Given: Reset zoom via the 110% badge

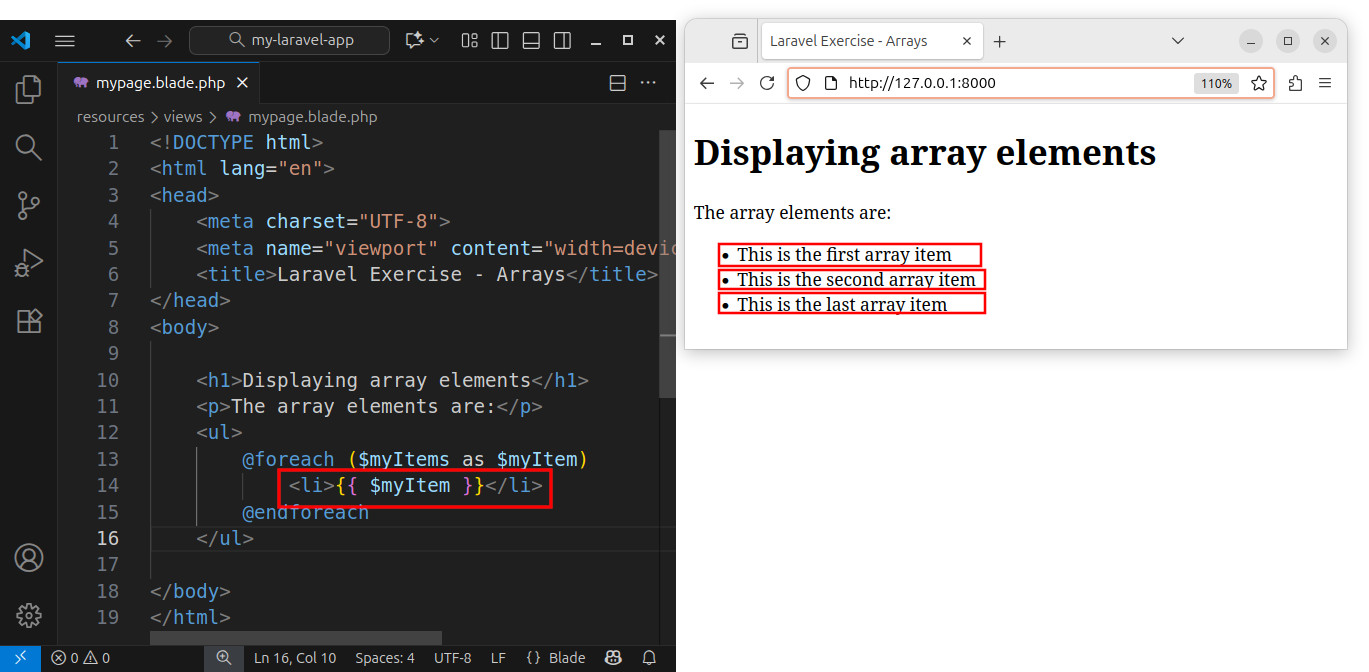Looking at the screenshot, I should 1216,83.
